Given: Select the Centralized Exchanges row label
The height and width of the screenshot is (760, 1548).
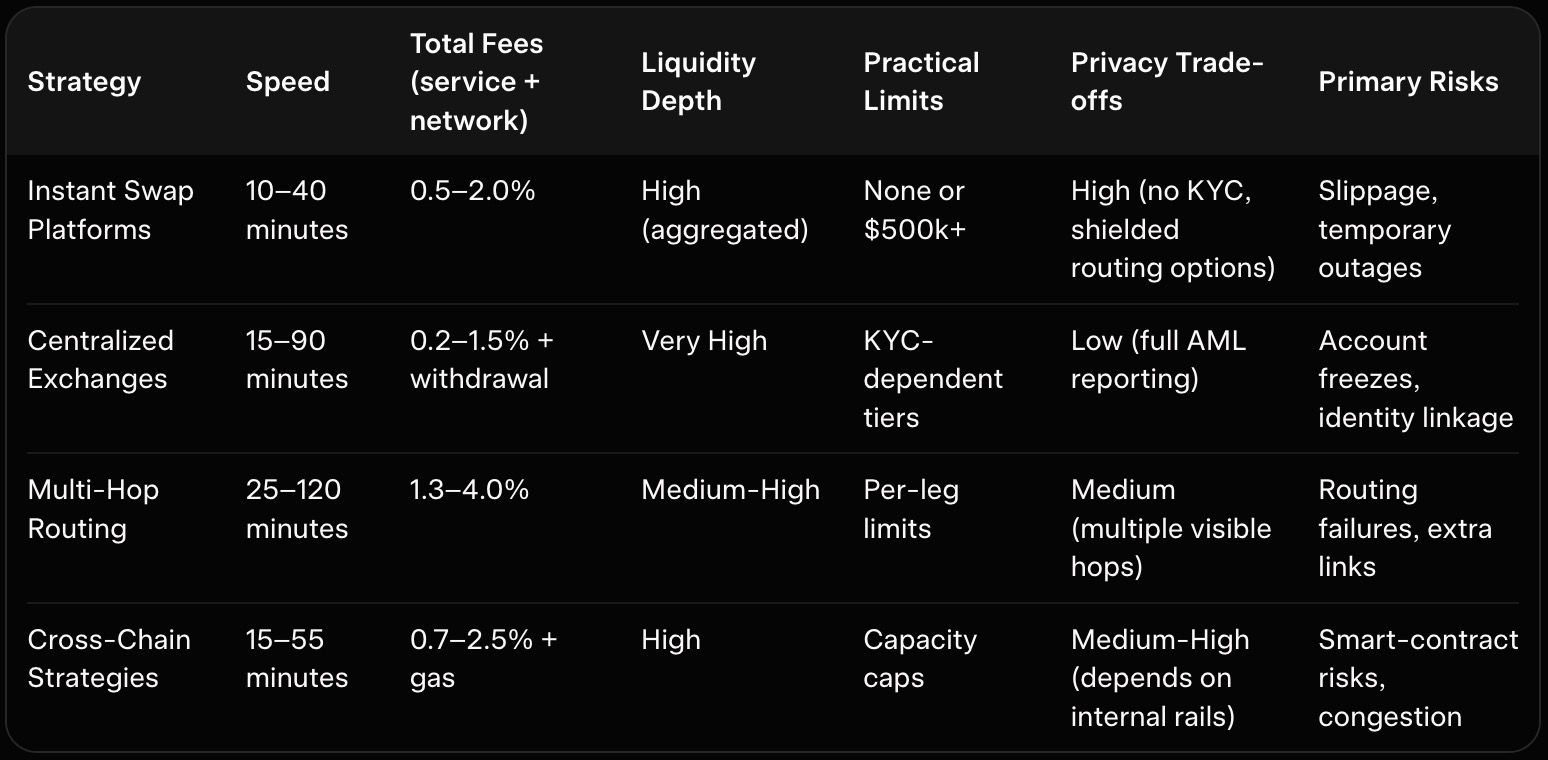Looking at the screenshot, I should [100, 360].
